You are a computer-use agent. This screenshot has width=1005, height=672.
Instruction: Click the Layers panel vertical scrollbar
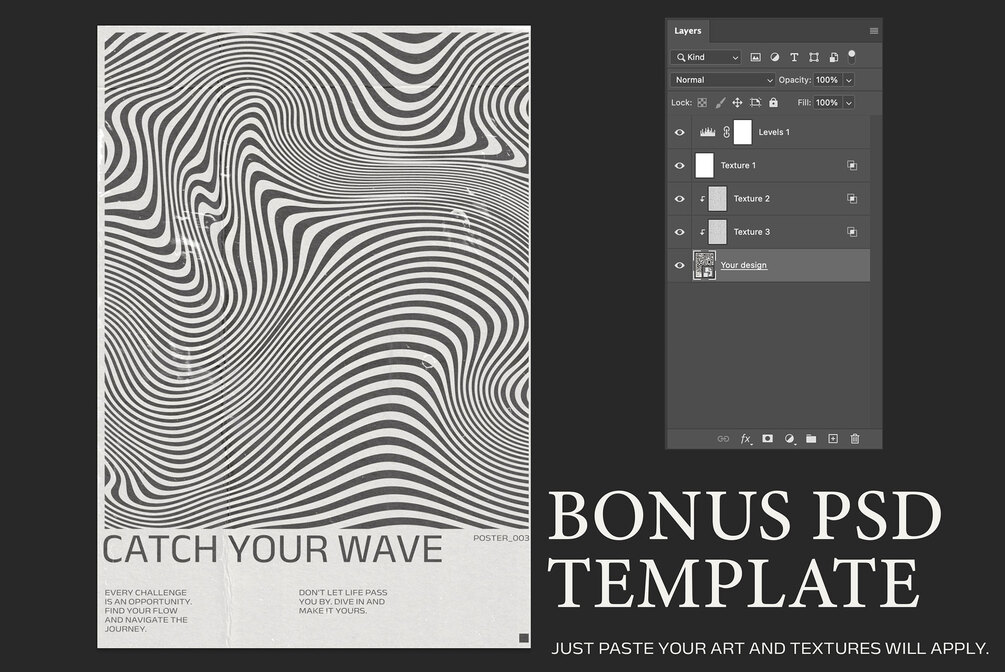[x=876, y=272]
